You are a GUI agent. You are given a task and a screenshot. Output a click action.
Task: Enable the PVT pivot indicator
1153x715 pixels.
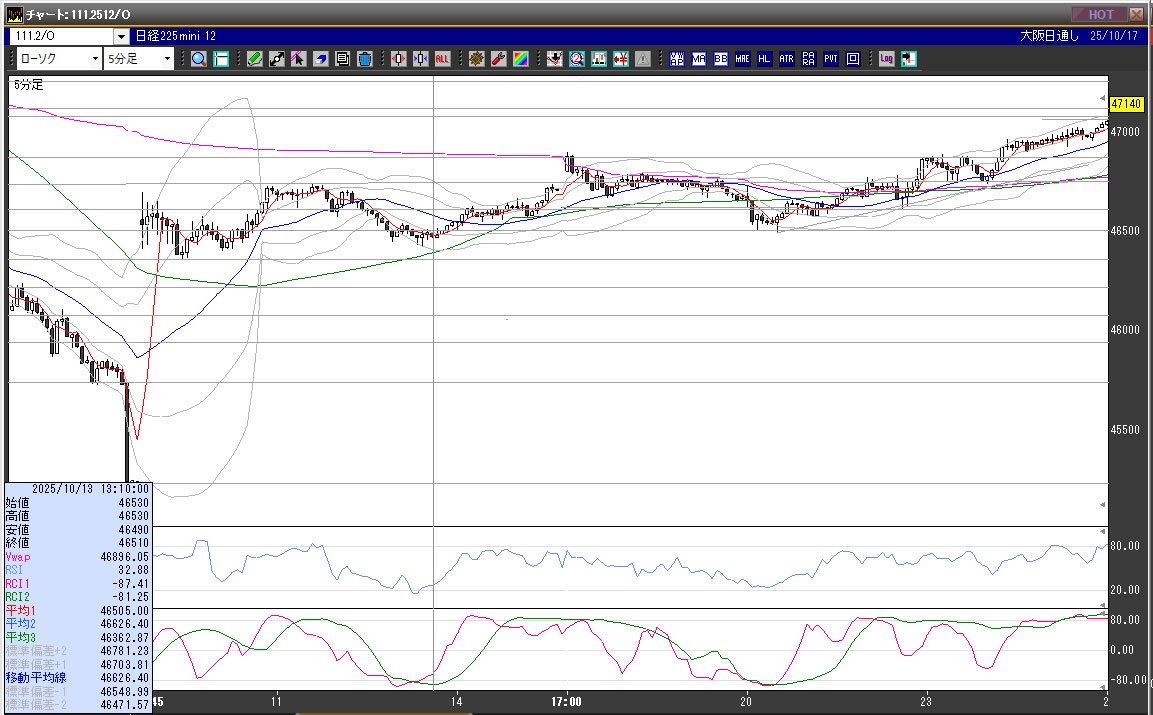point(831,59)
